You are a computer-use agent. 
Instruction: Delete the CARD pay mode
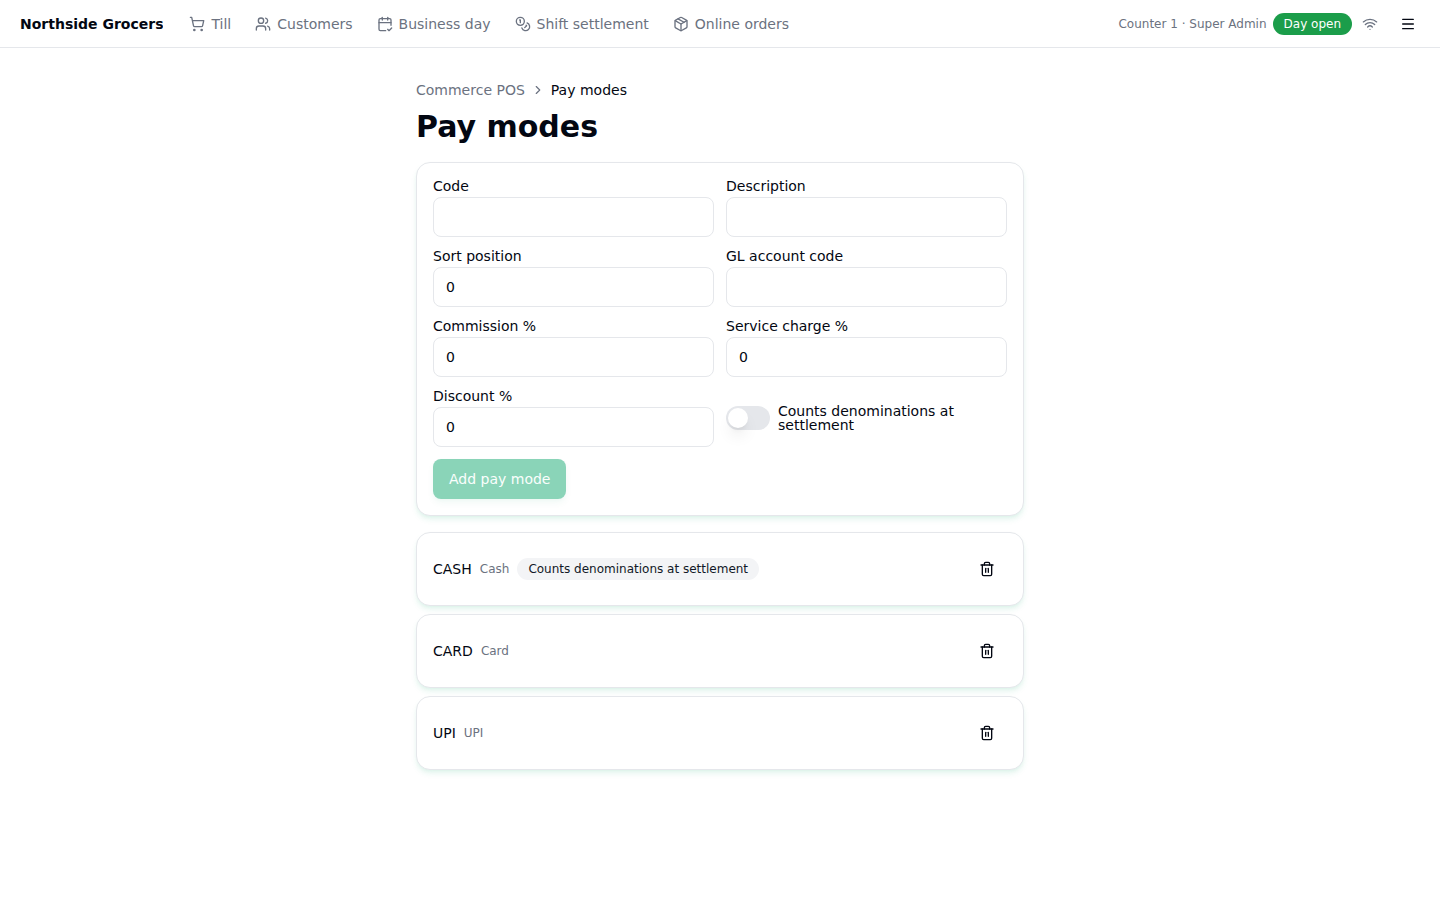[x=987, y=651]
